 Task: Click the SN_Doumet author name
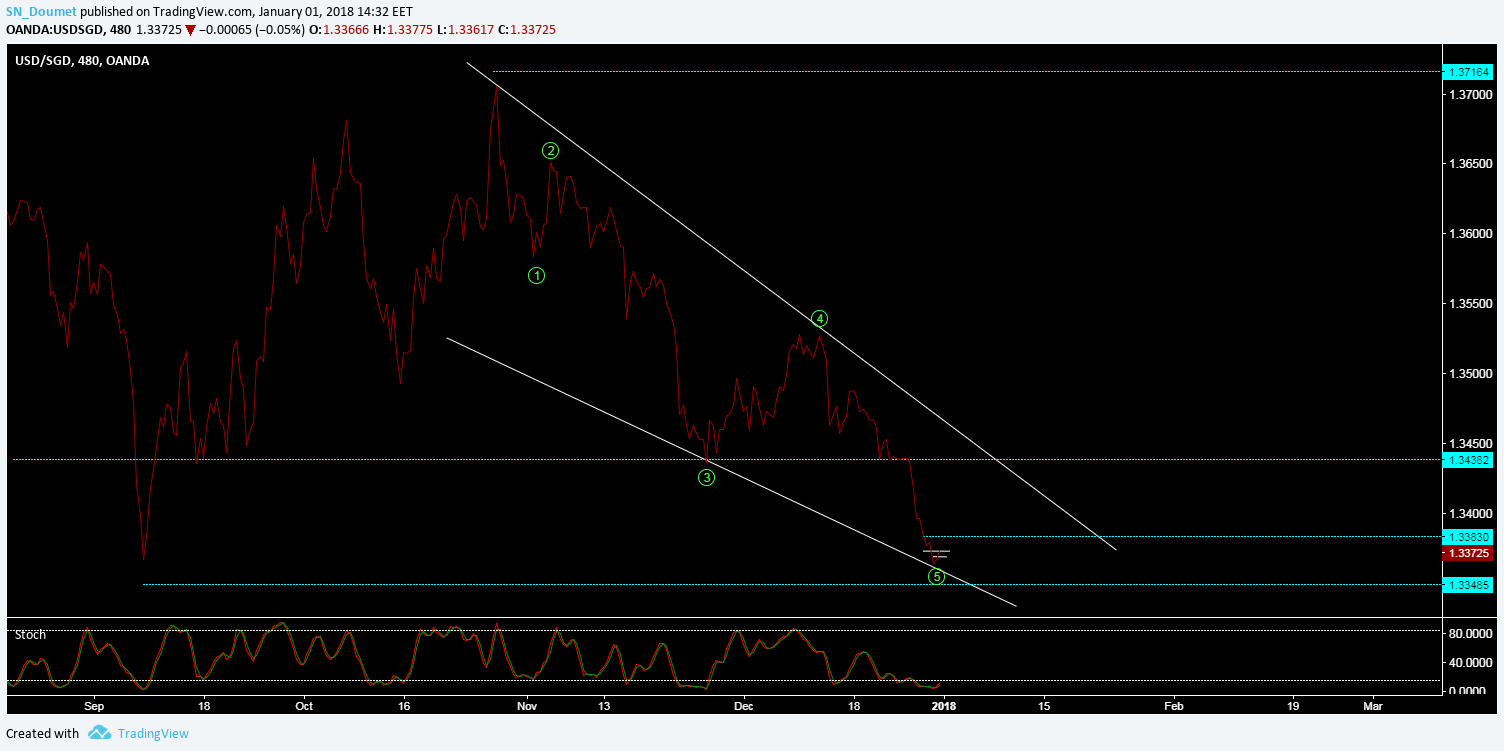[42, 11]
